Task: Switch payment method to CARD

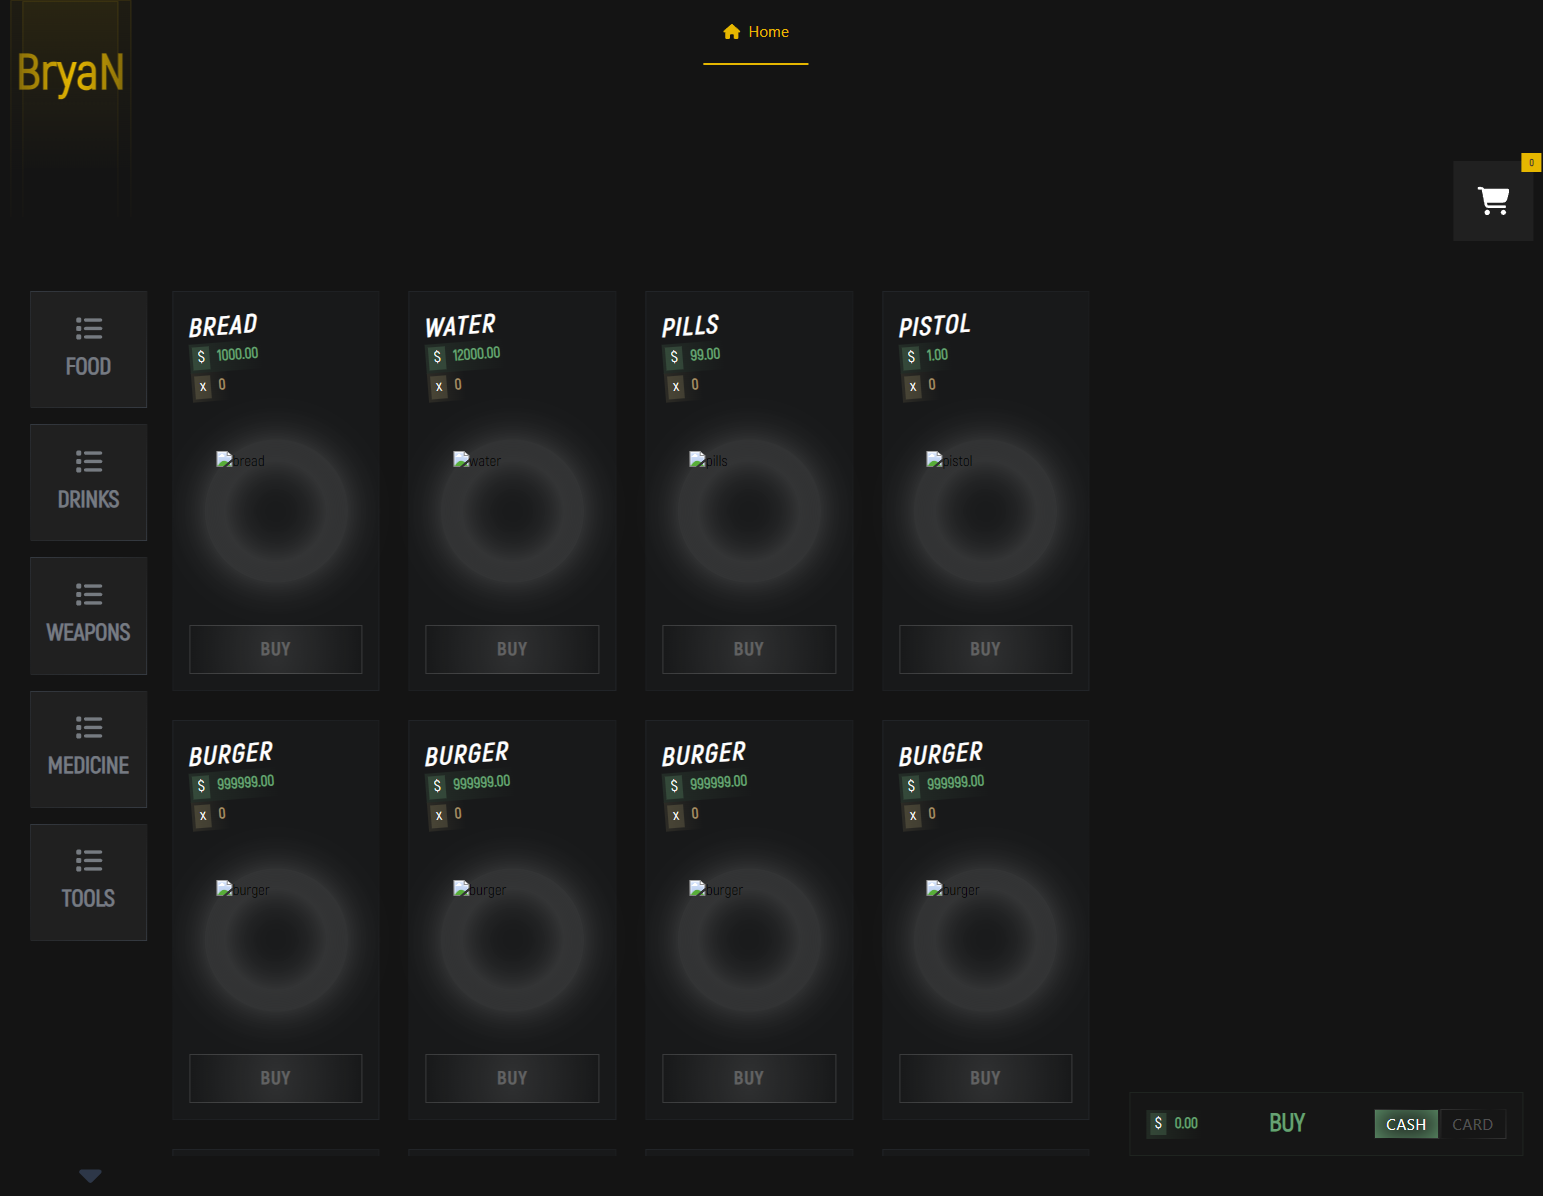Action: click(1472, 1124)
